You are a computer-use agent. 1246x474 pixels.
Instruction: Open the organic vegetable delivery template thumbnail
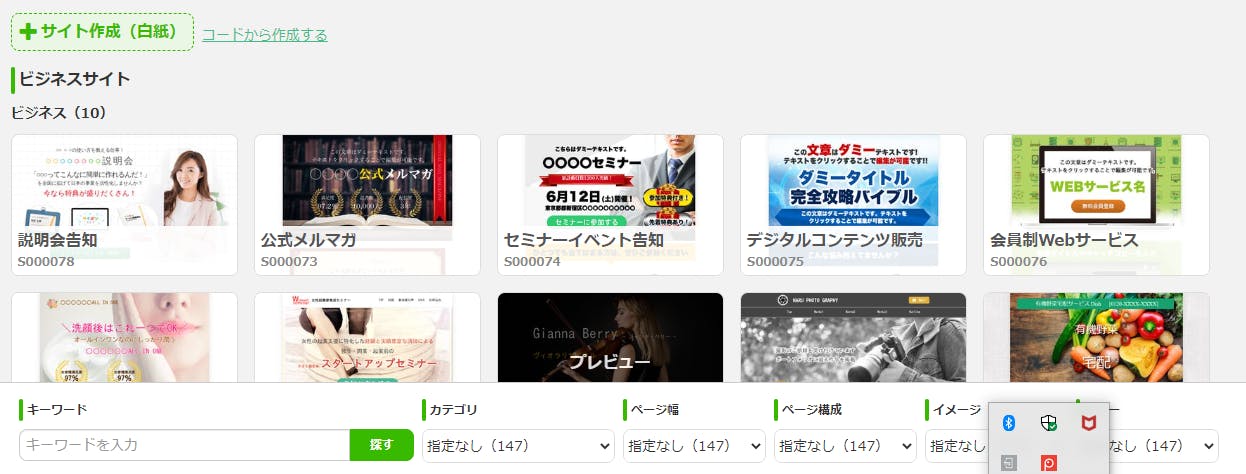[1096, 337]
